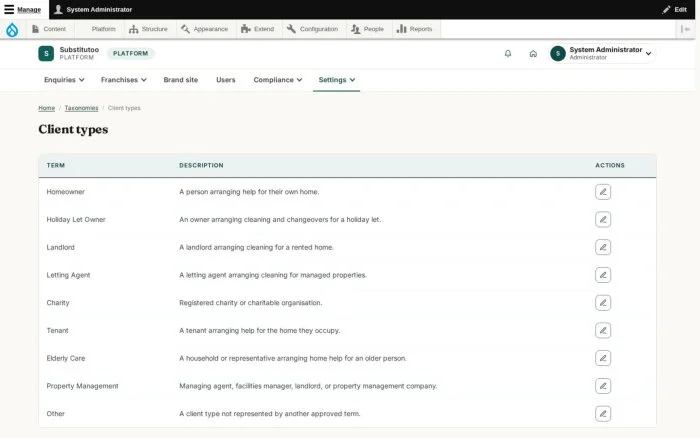This screenshot has height=438, width=700.
Task: Edit the Tenant term
Action: coord(603,330)
